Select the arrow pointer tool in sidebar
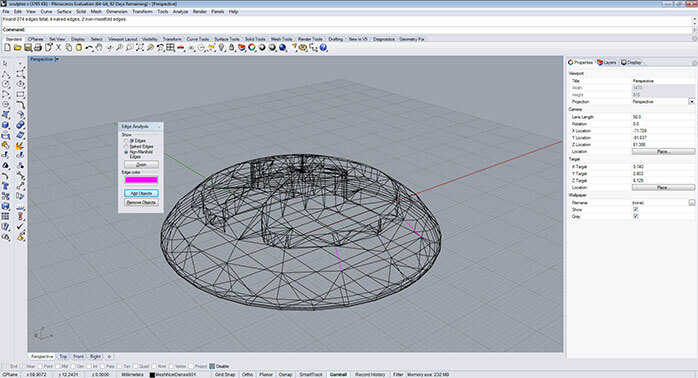Viewport: 698px width, 378px height. [5, 63]
